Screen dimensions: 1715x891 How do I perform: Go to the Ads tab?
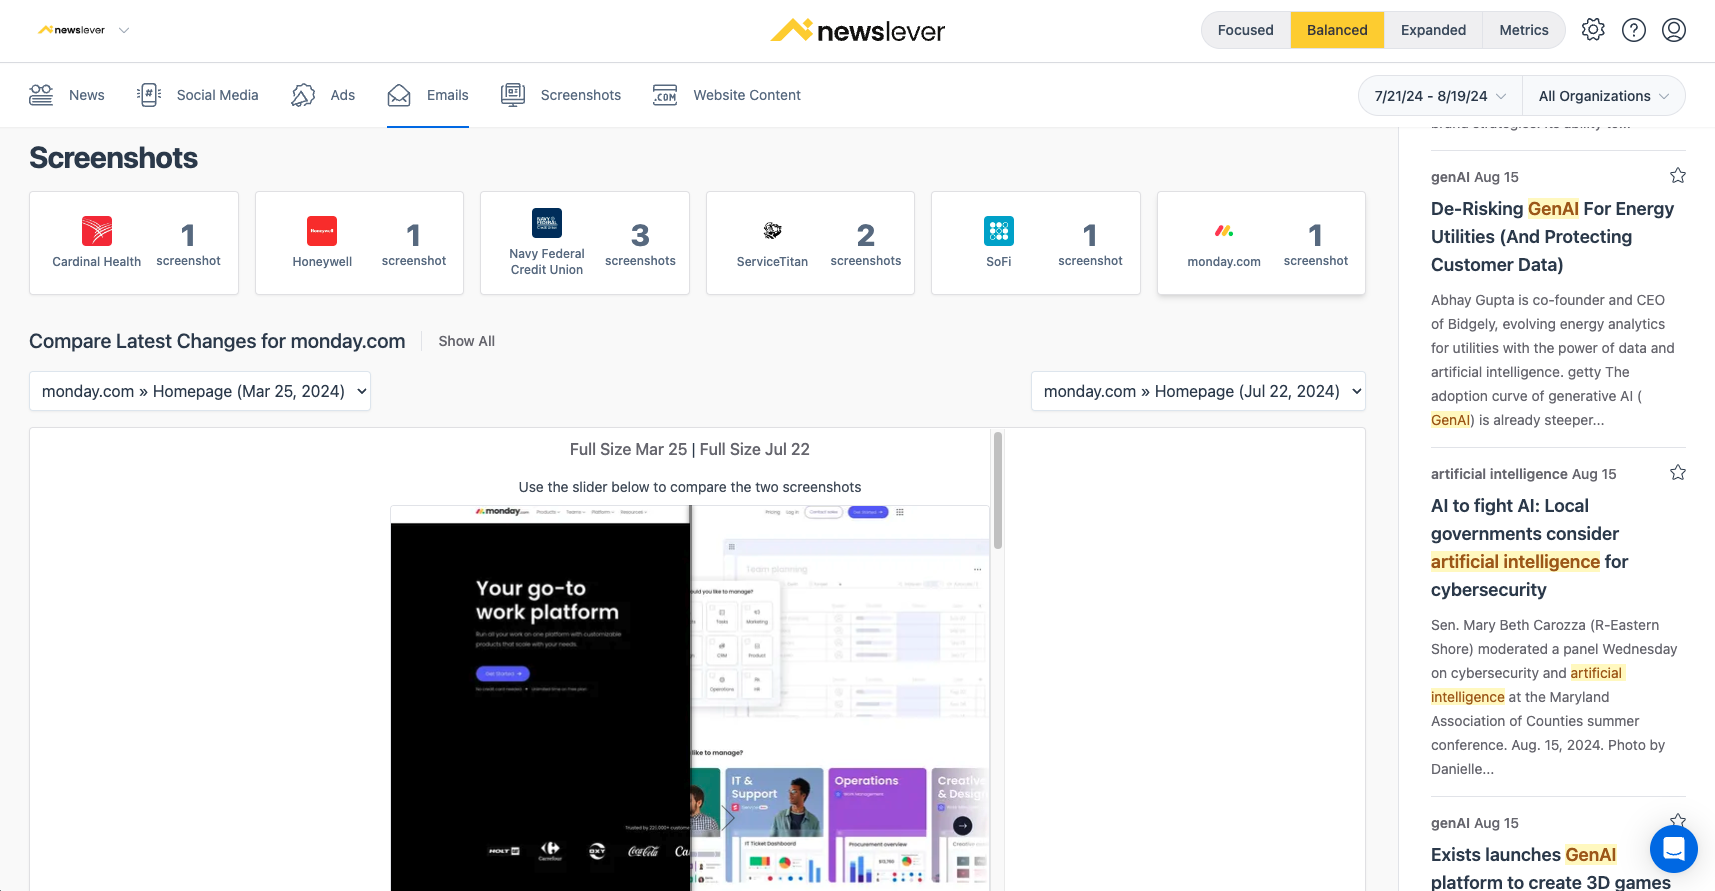click(323, 95)
